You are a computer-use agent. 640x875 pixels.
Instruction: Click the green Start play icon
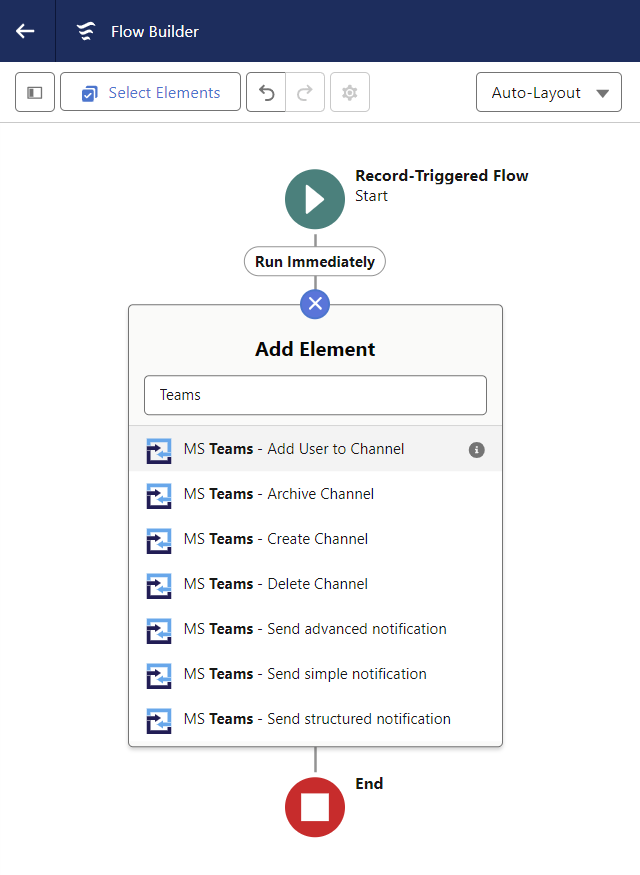click(315, 199)
